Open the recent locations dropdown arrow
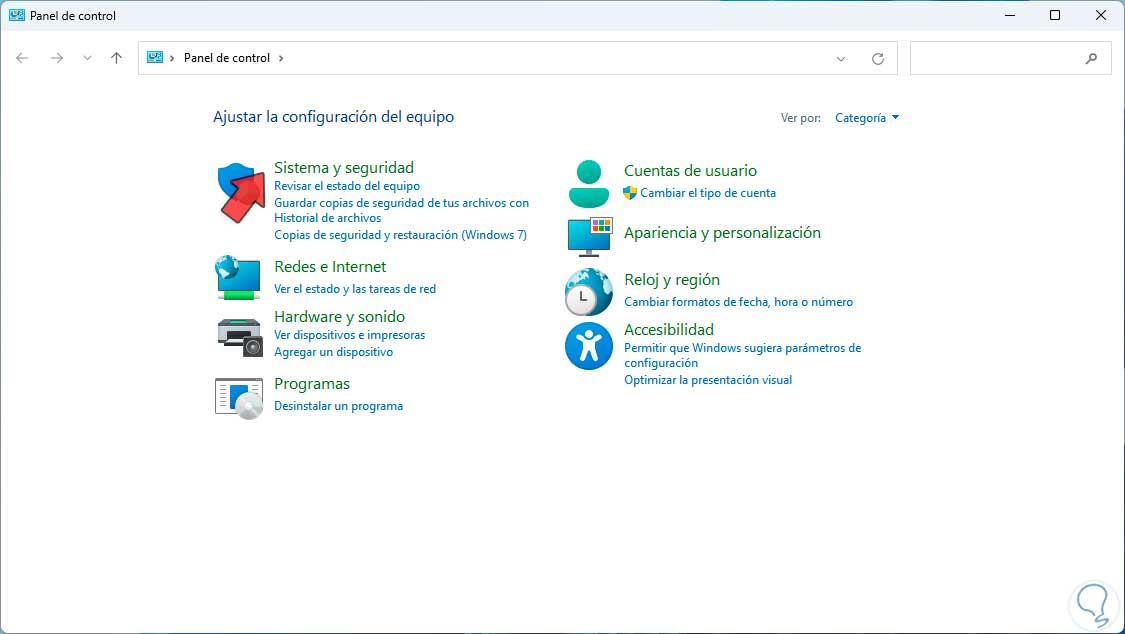The height and width of the screenshot is (634, 1125). [87, 58]
